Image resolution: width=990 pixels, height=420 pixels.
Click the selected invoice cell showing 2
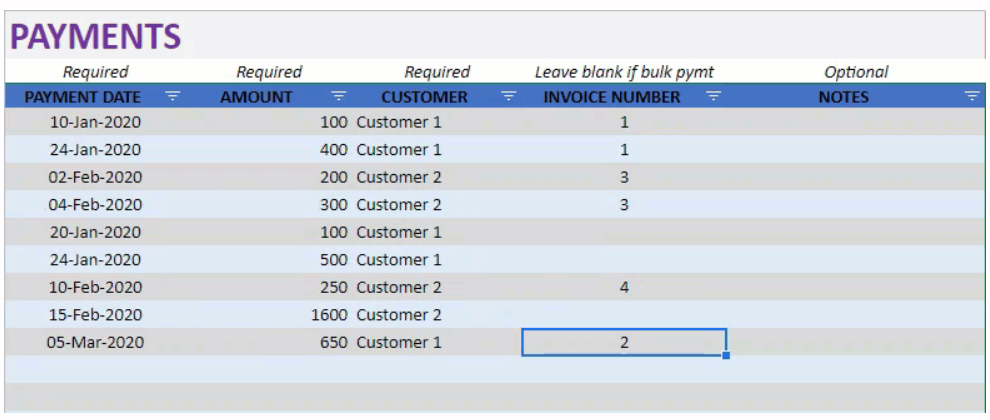click(624, 342)
